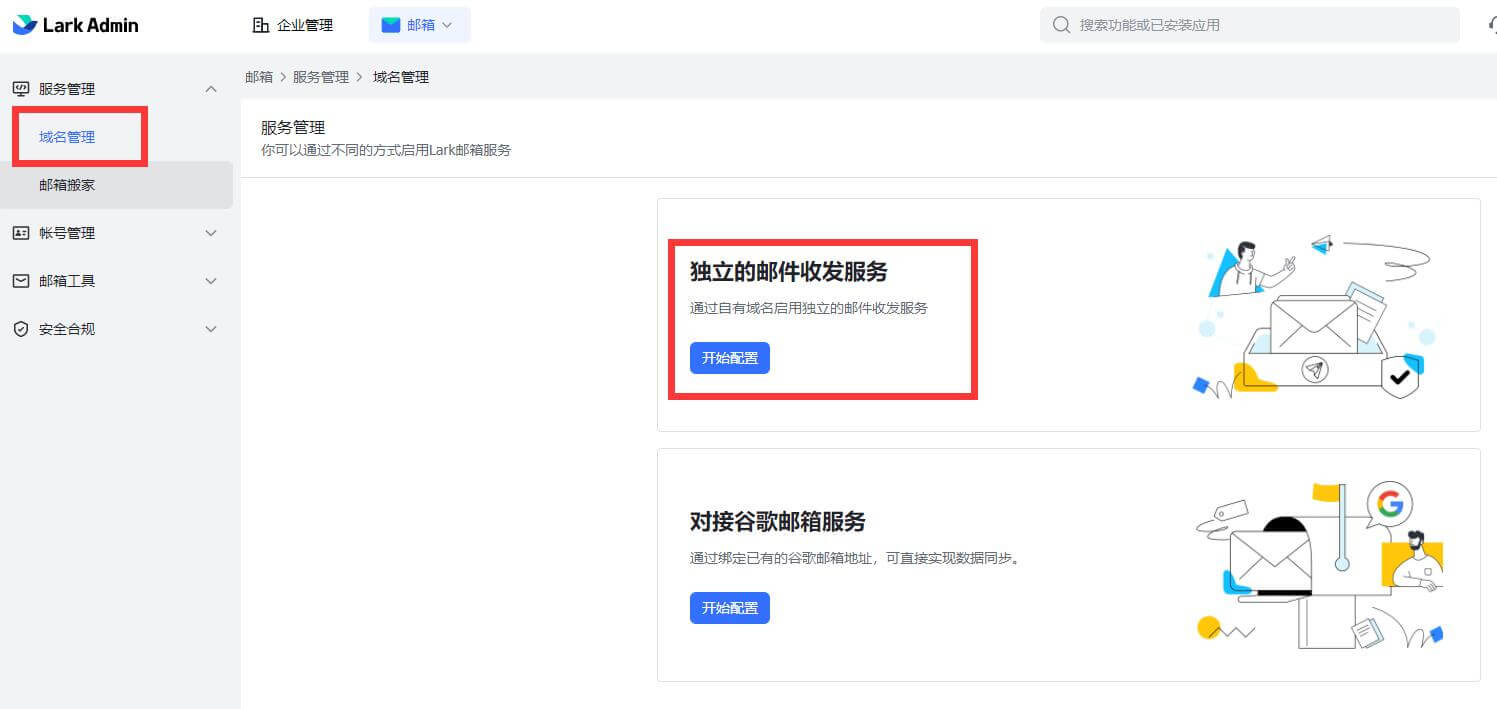The width and height of the screenshot is (1497, 709).
Task: Open 企业管理 via its building icon
Action: click(261, 24)
